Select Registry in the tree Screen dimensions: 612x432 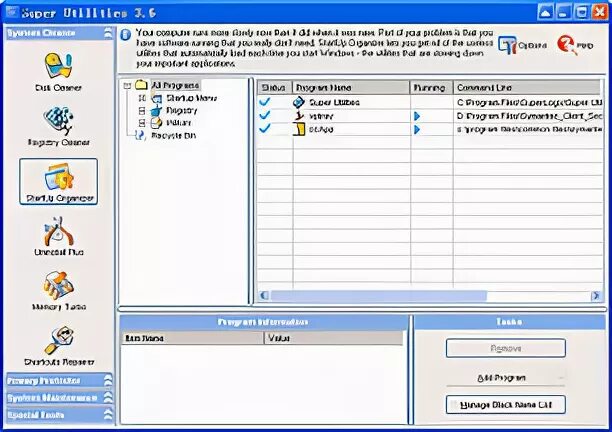[181, 110]
